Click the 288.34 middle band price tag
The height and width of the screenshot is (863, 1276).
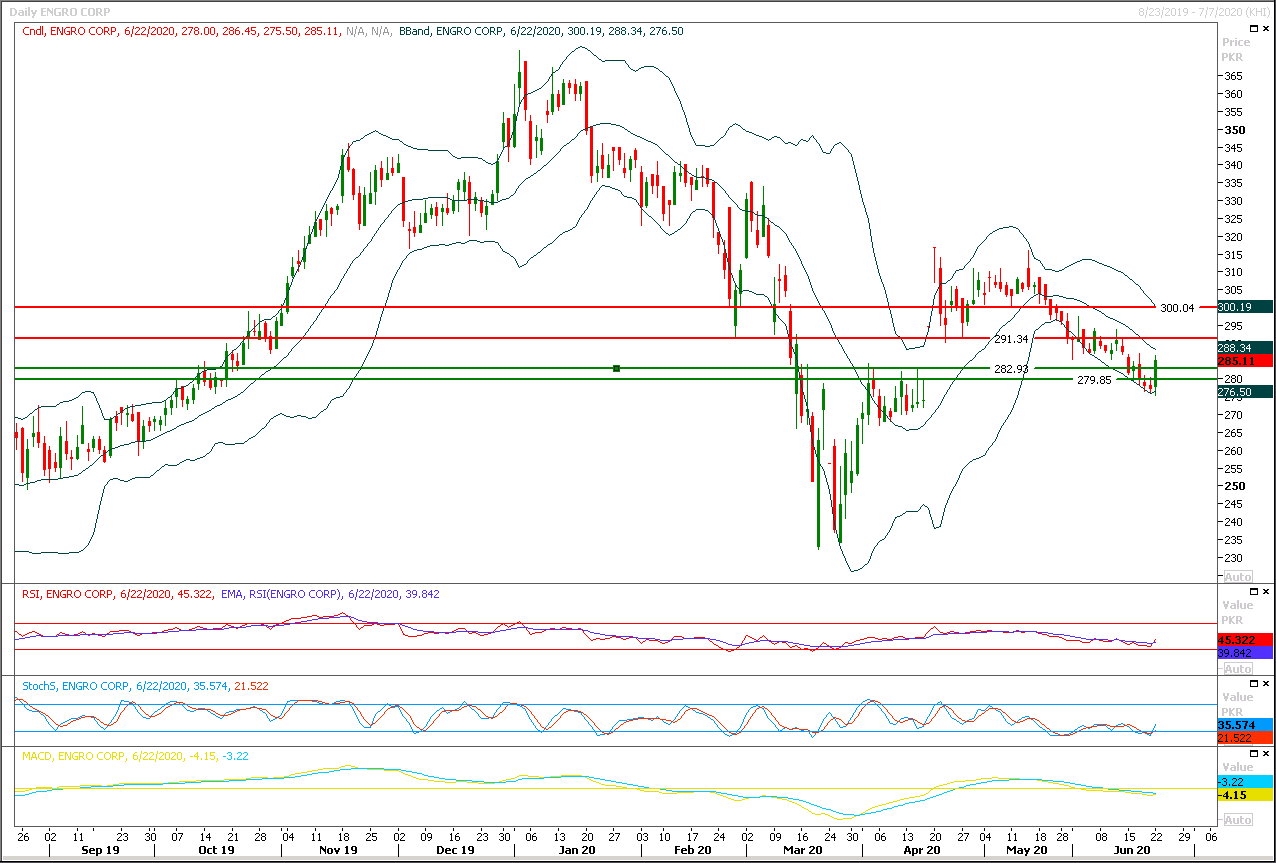[1245, 347]
